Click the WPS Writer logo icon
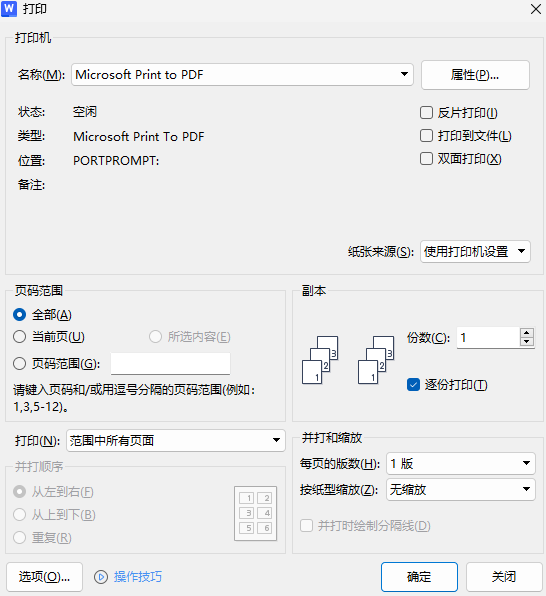This screenshot has width=546, height=596. coord(9,8)
